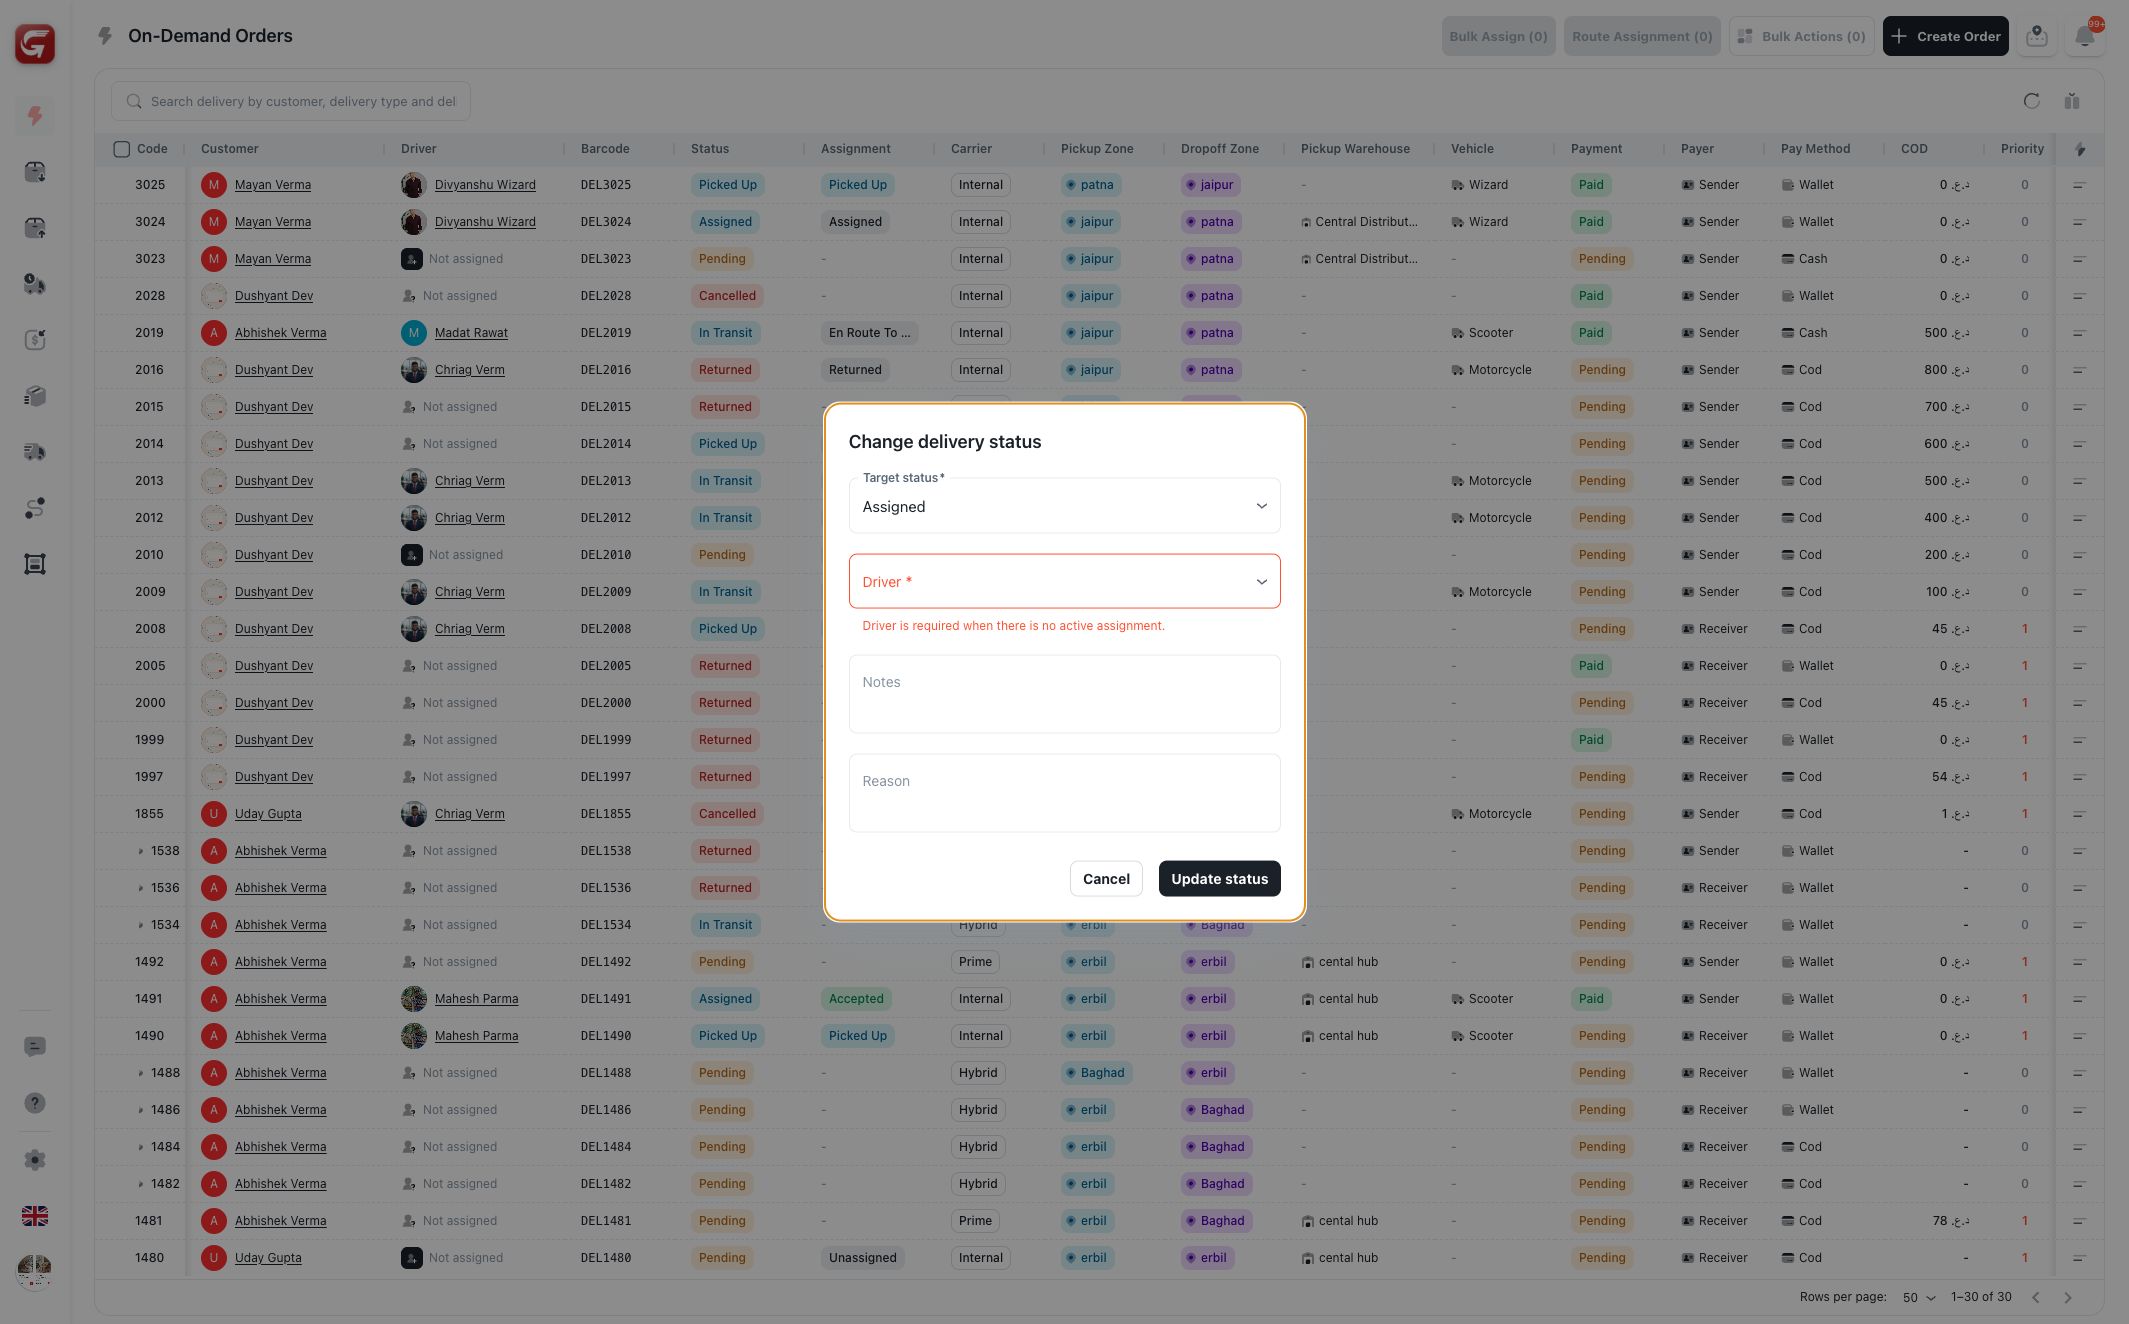The image size is (2129, 1324).
Task: Open the sidebar help question icon
Action: [x=35, y=1103]
